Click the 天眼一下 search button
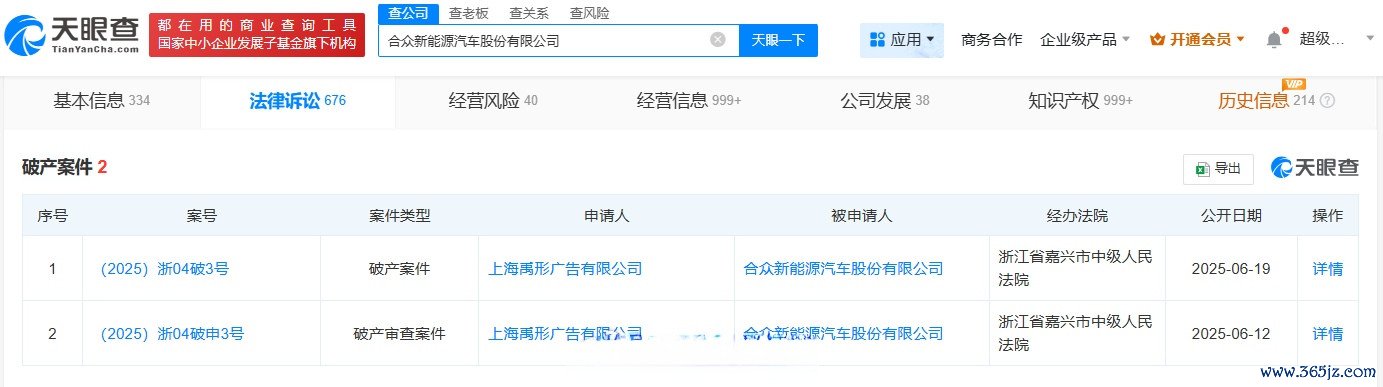 778,40
